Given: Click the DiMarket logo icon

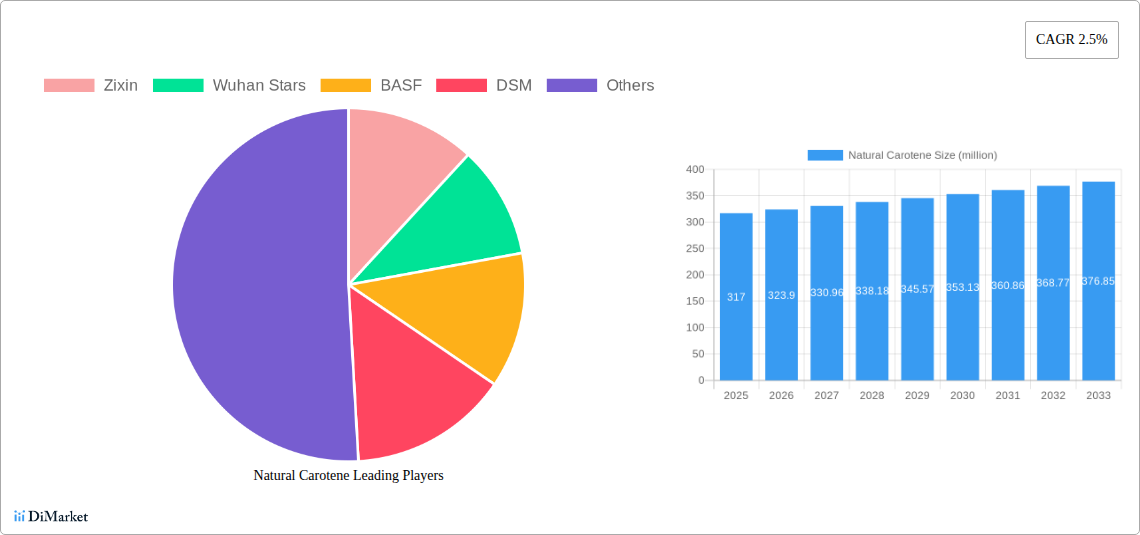Looking at the screenshot, I should click(19, 516).
